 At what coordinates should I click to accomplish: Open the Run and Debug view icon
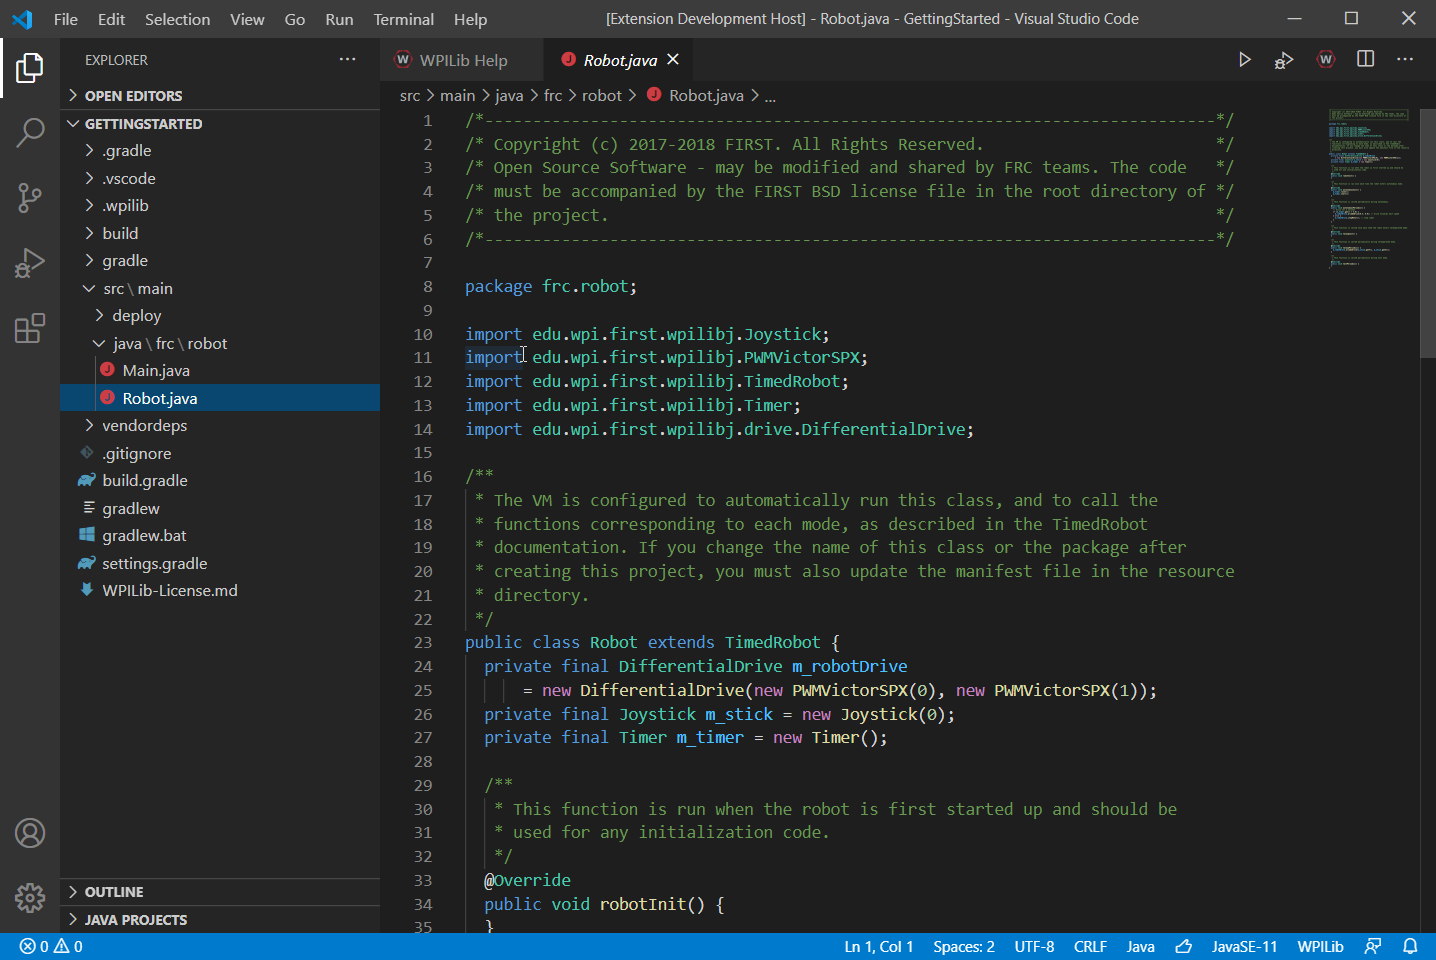(30, 263)
